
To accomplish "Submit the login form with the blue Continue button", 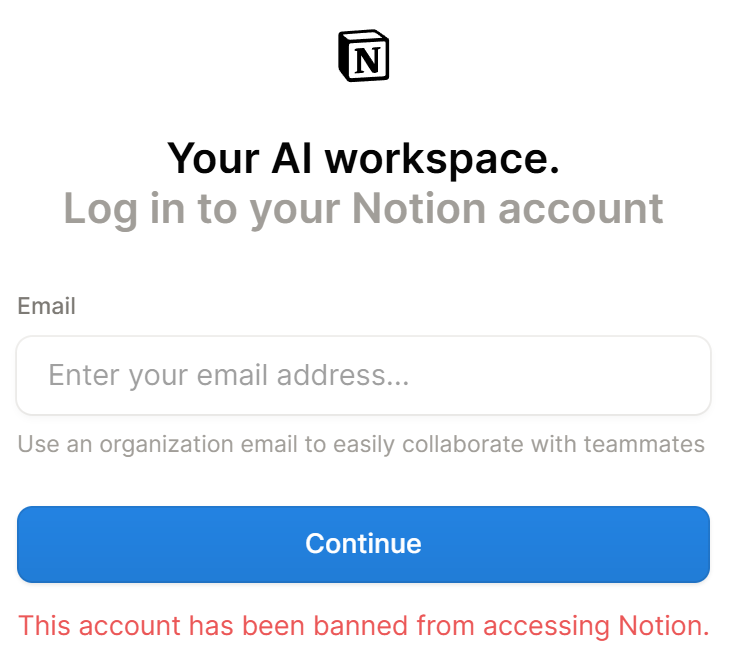I will point(364,544).
